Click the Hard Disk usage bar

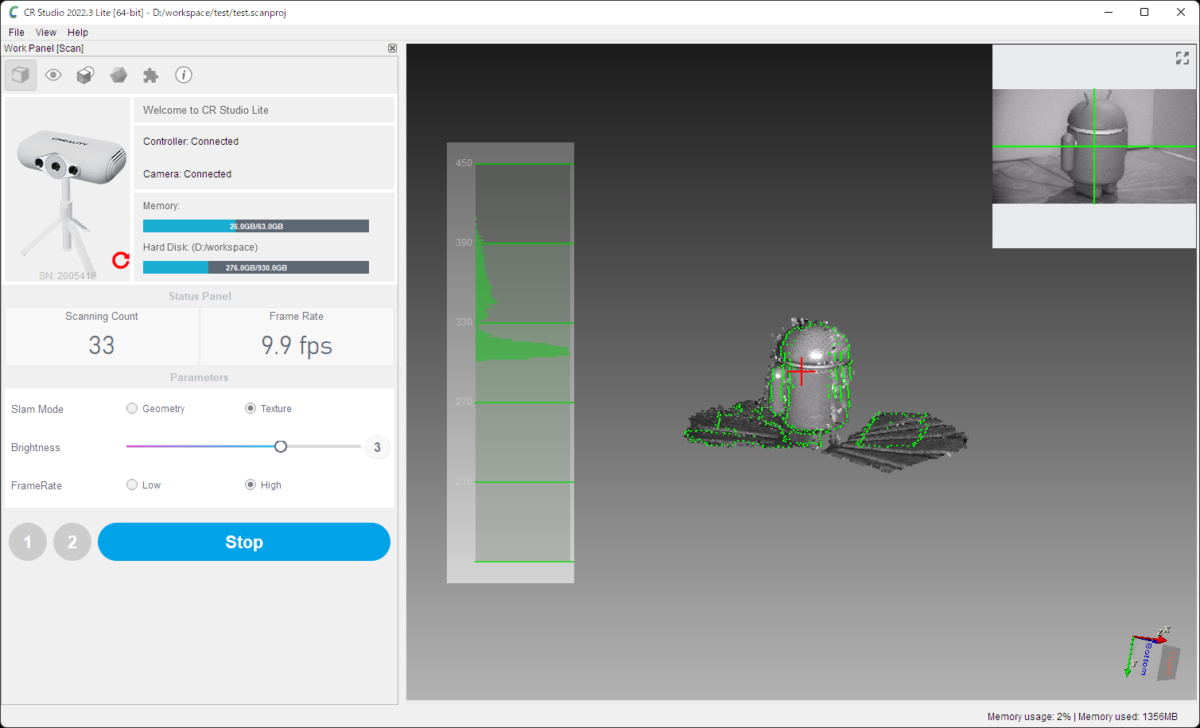[256, 268]
